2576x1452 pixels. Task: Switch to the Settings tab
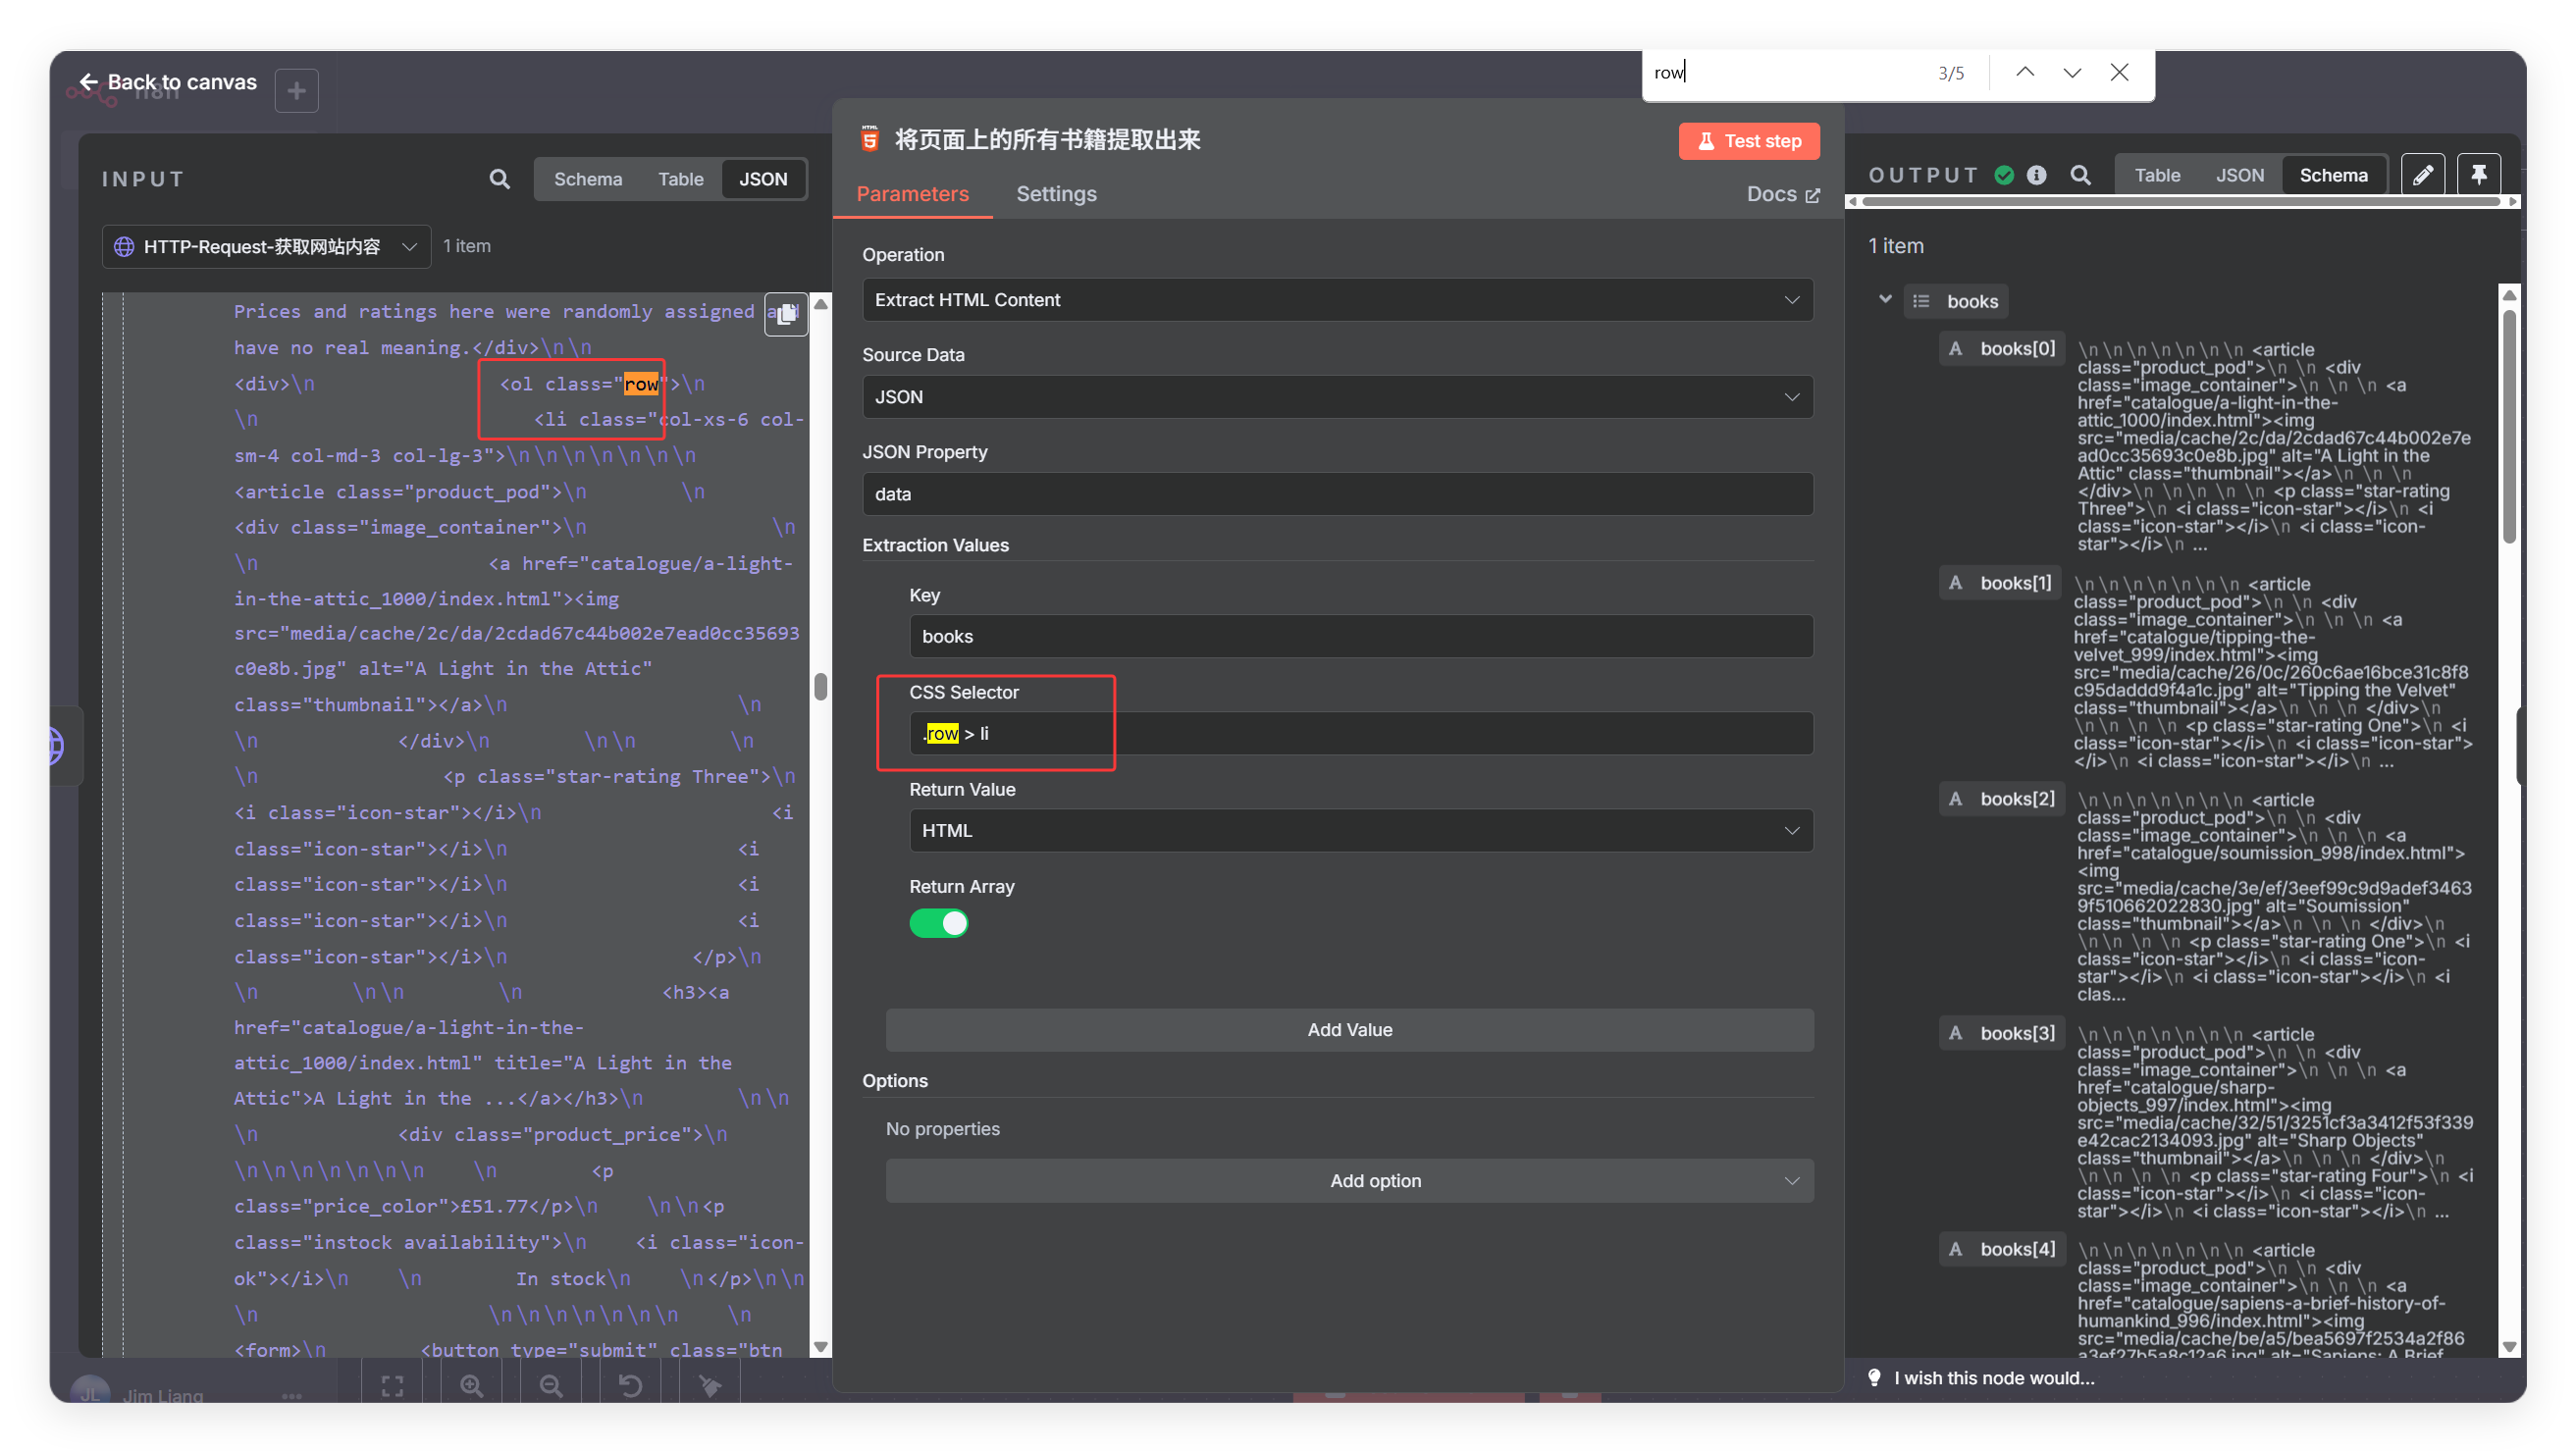coord(1056,194)
